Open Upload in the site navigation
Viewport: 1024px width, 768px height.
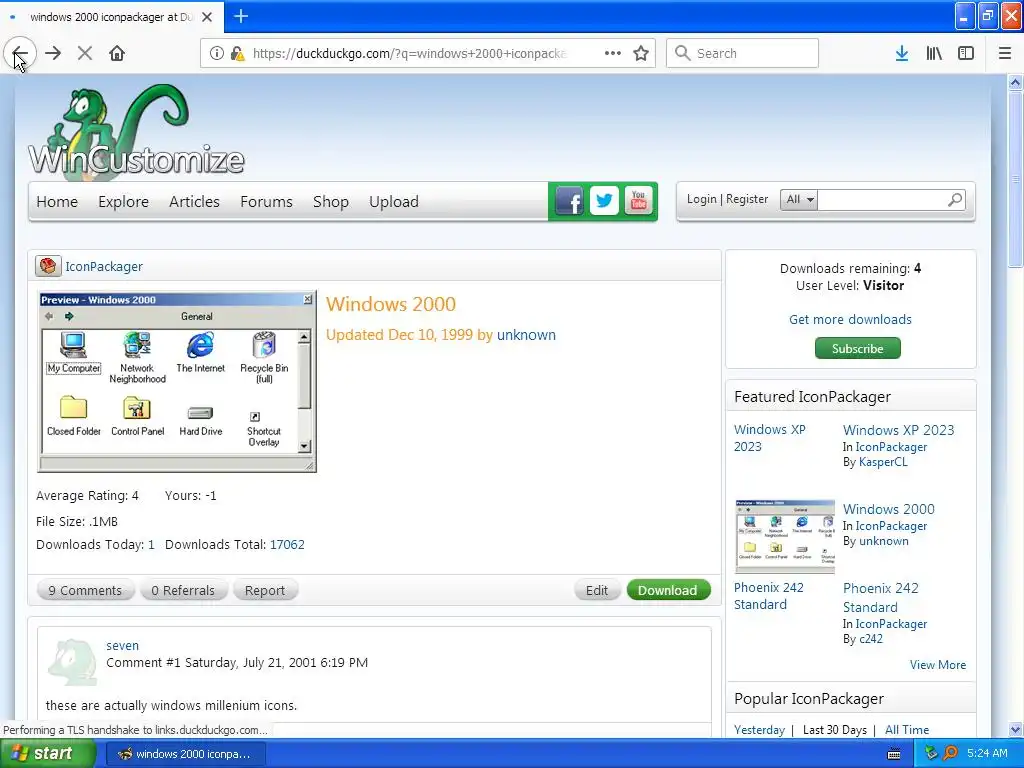394,202
